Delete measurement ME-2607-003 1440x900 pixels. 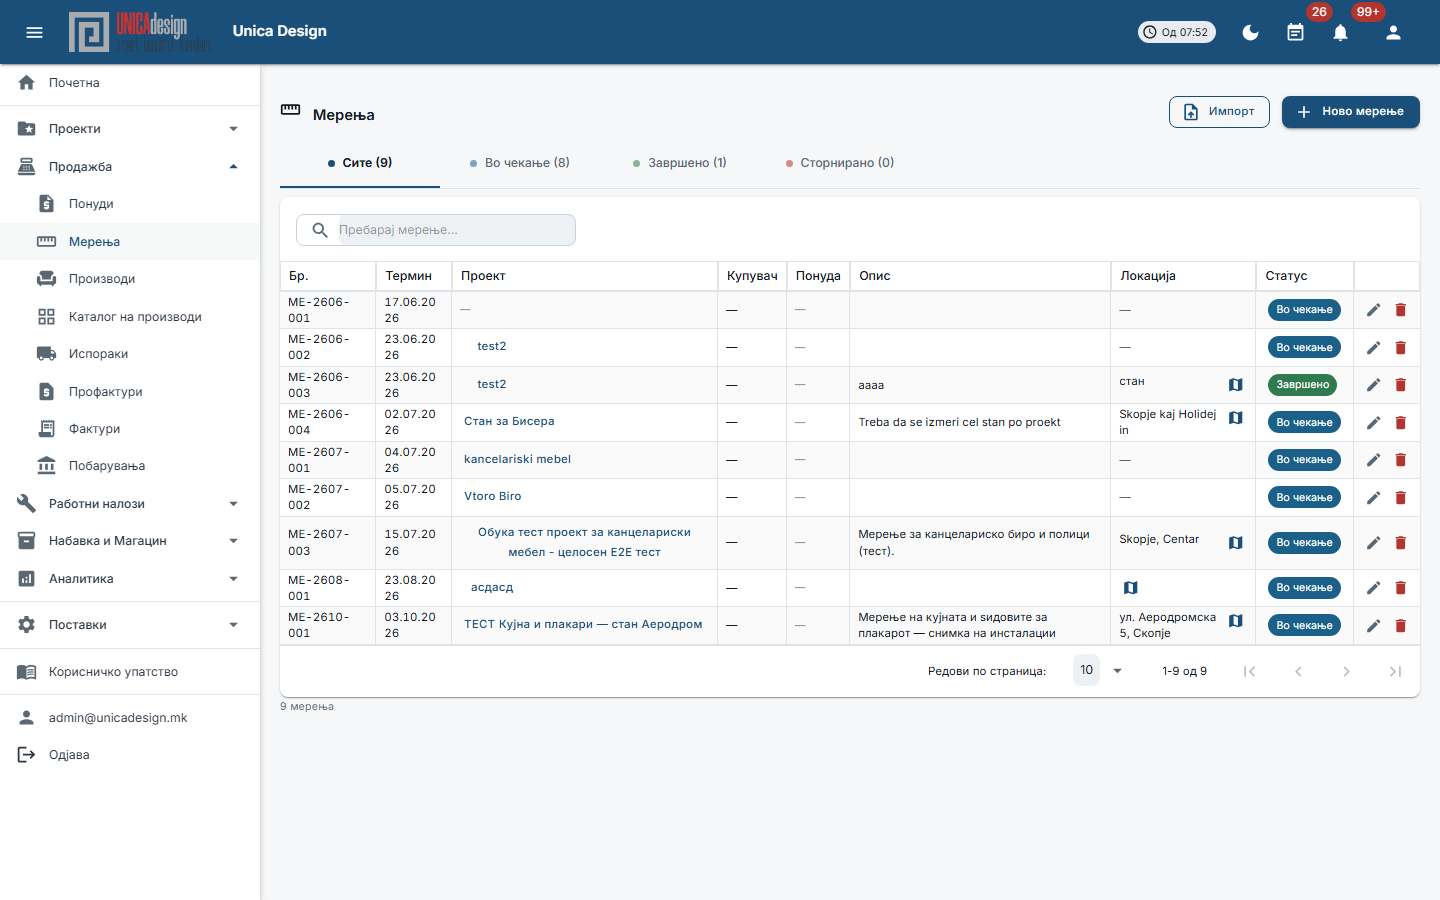(x=1400, y=543)
